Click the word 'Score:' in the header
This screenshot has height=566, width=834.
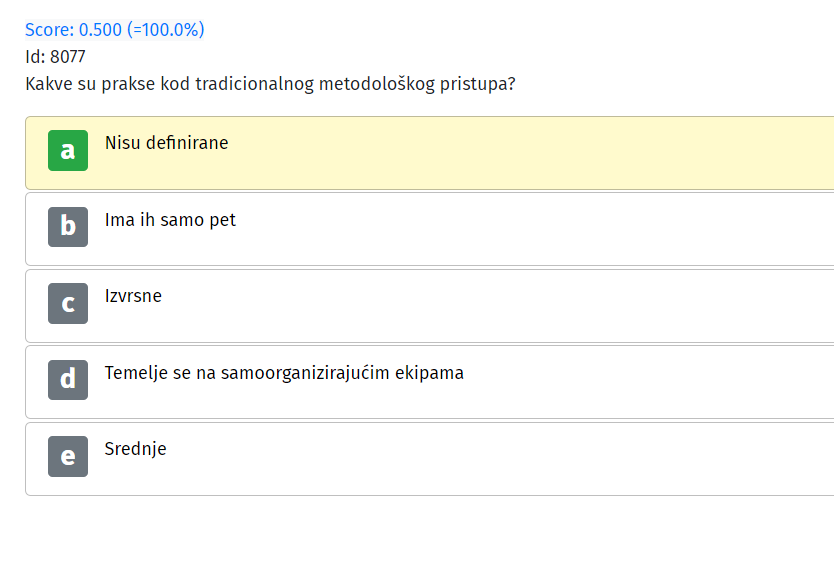click(49, 30)
